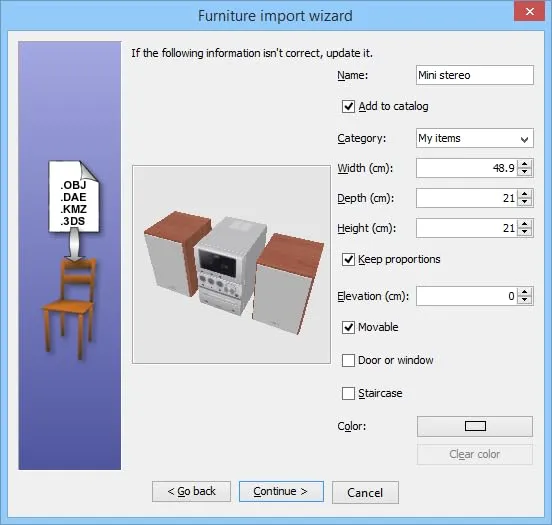Cancel the furniture import wizard

pyautogui.click(x=365, y=492)
